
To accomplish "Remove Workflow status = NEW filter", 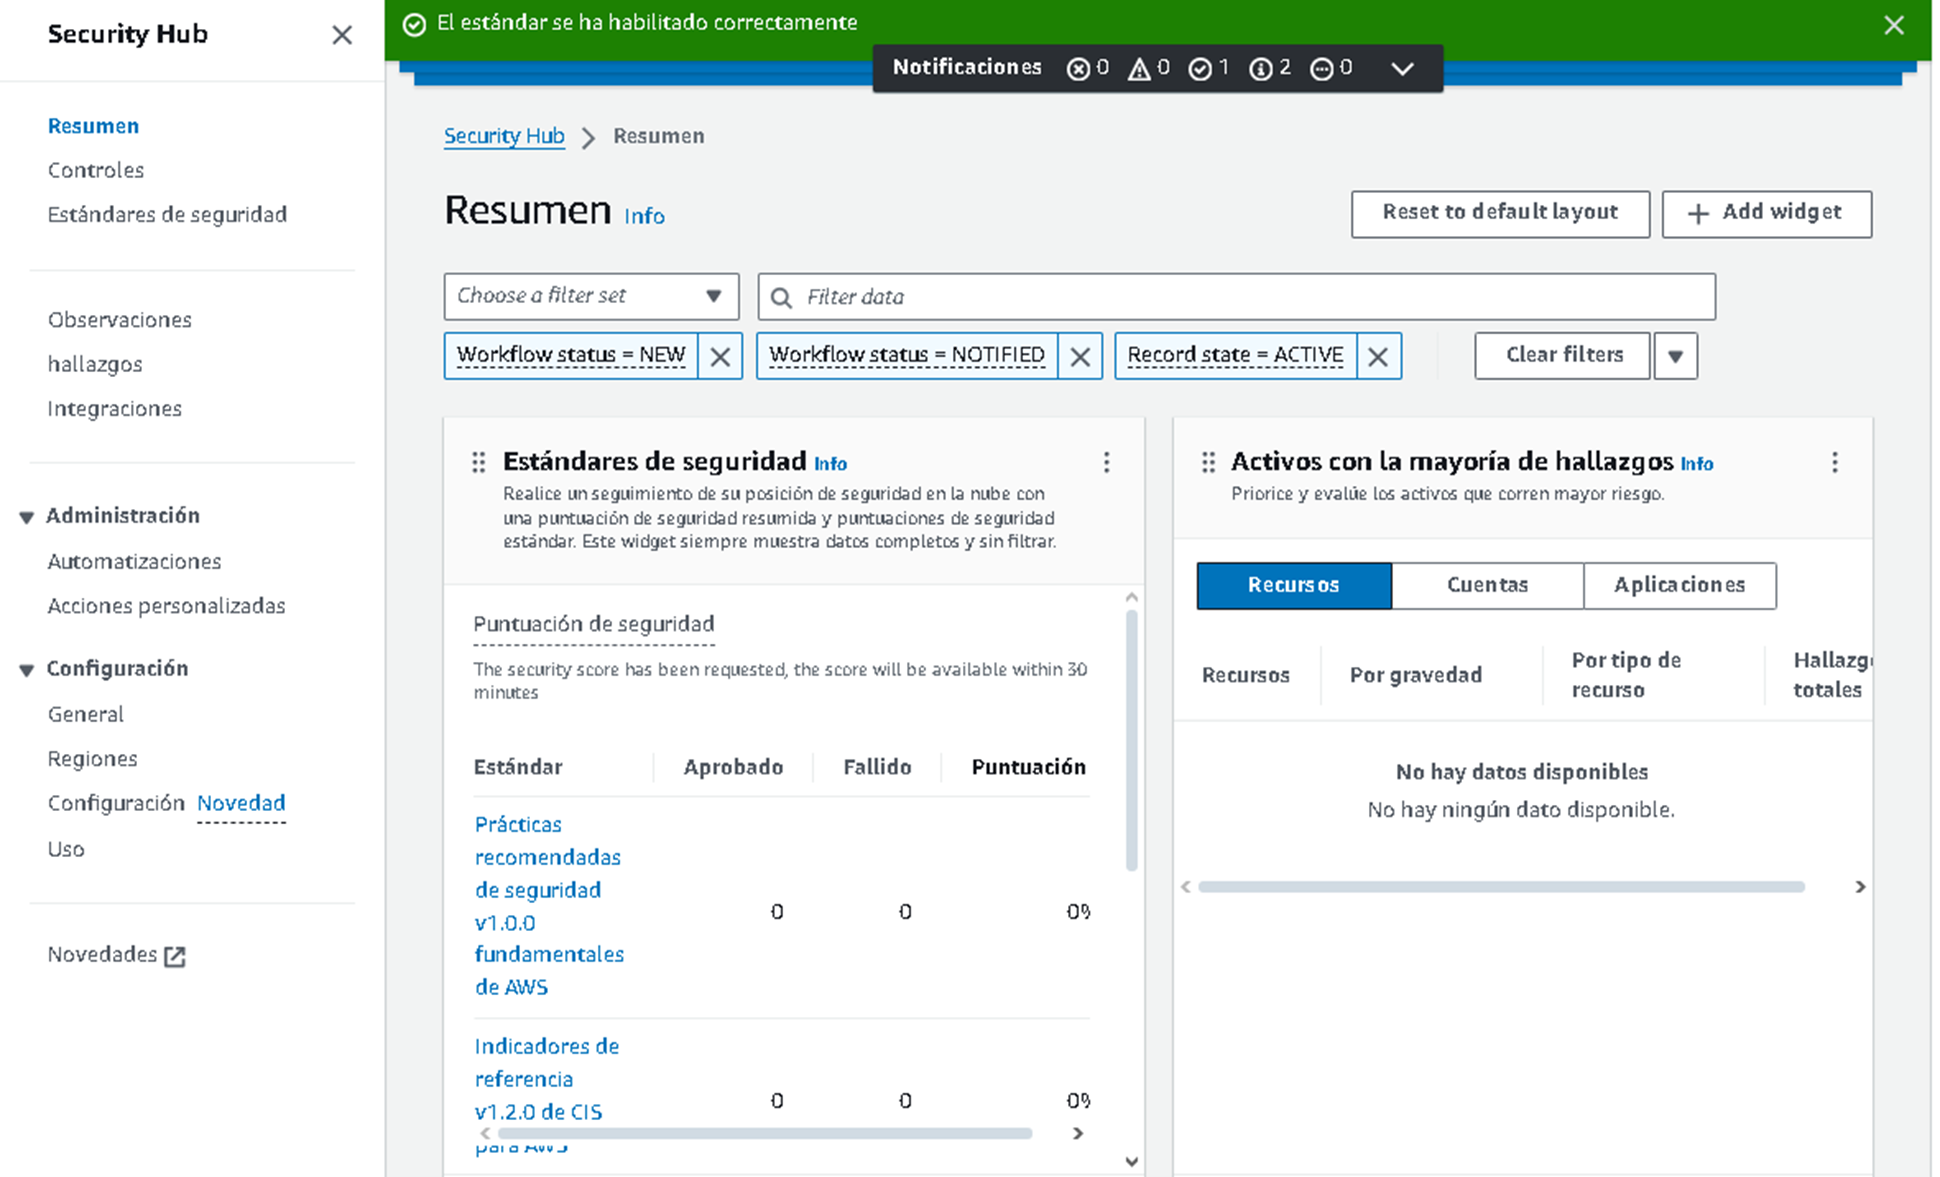I will pyautogui.click(x=720, y=356).
